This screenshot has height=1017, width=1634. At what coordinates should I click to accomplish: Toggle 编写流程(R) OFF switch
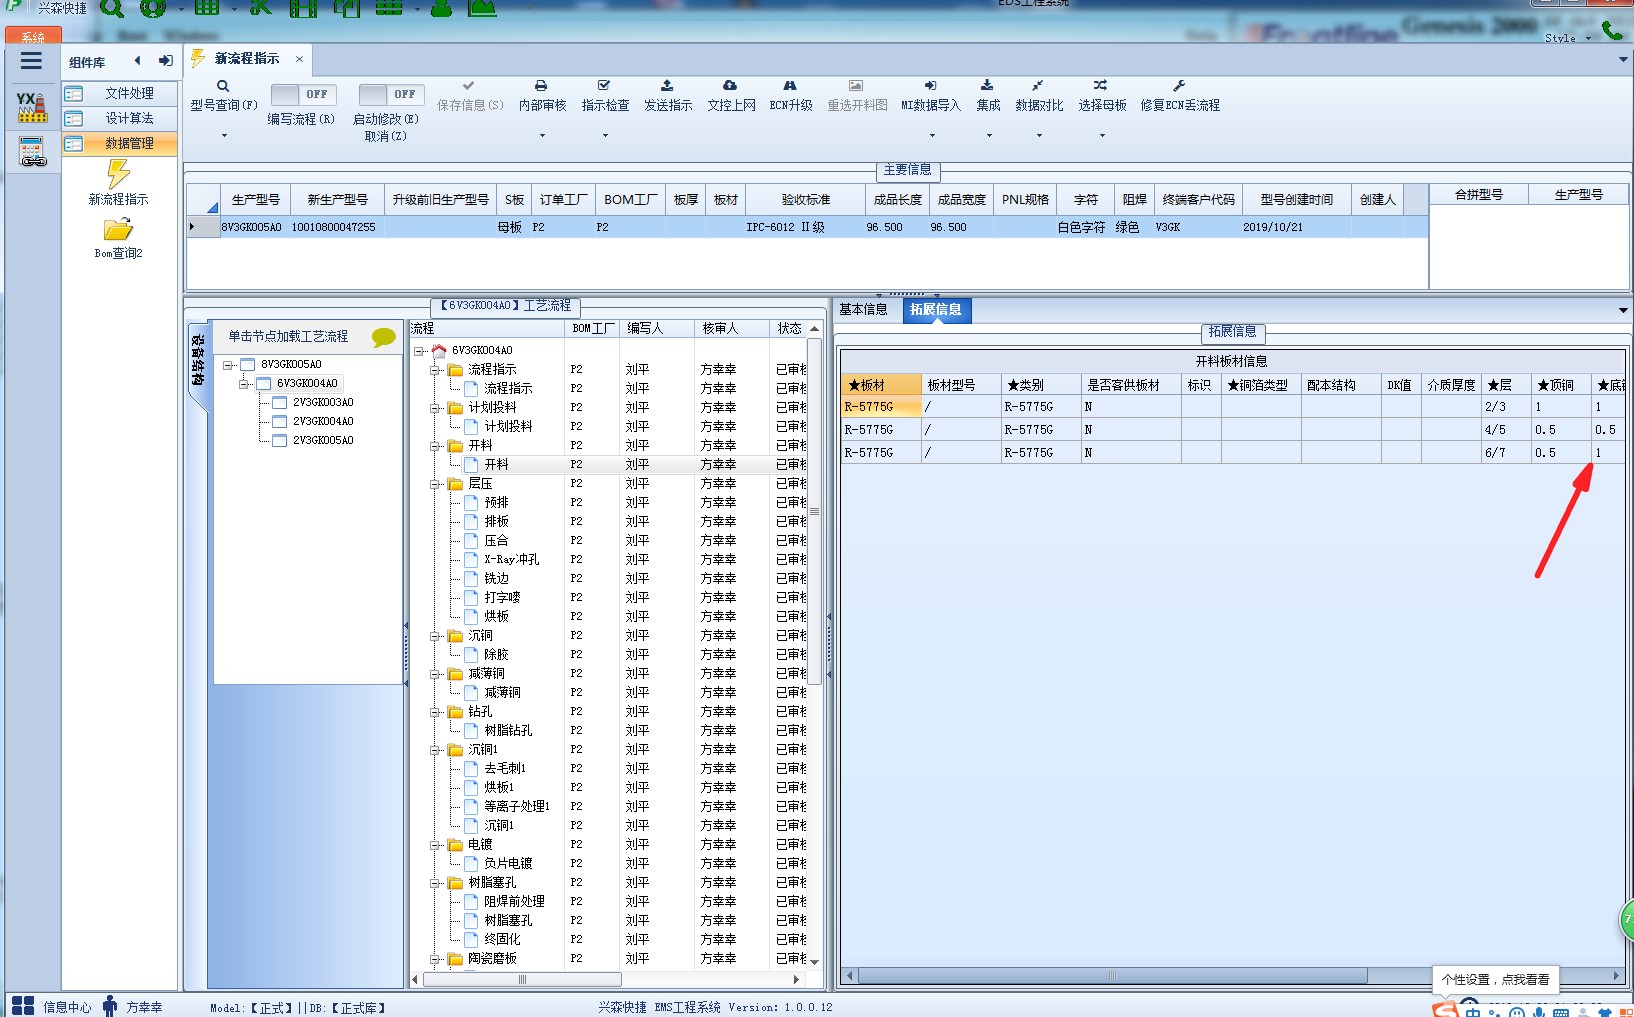coord(303,94)
